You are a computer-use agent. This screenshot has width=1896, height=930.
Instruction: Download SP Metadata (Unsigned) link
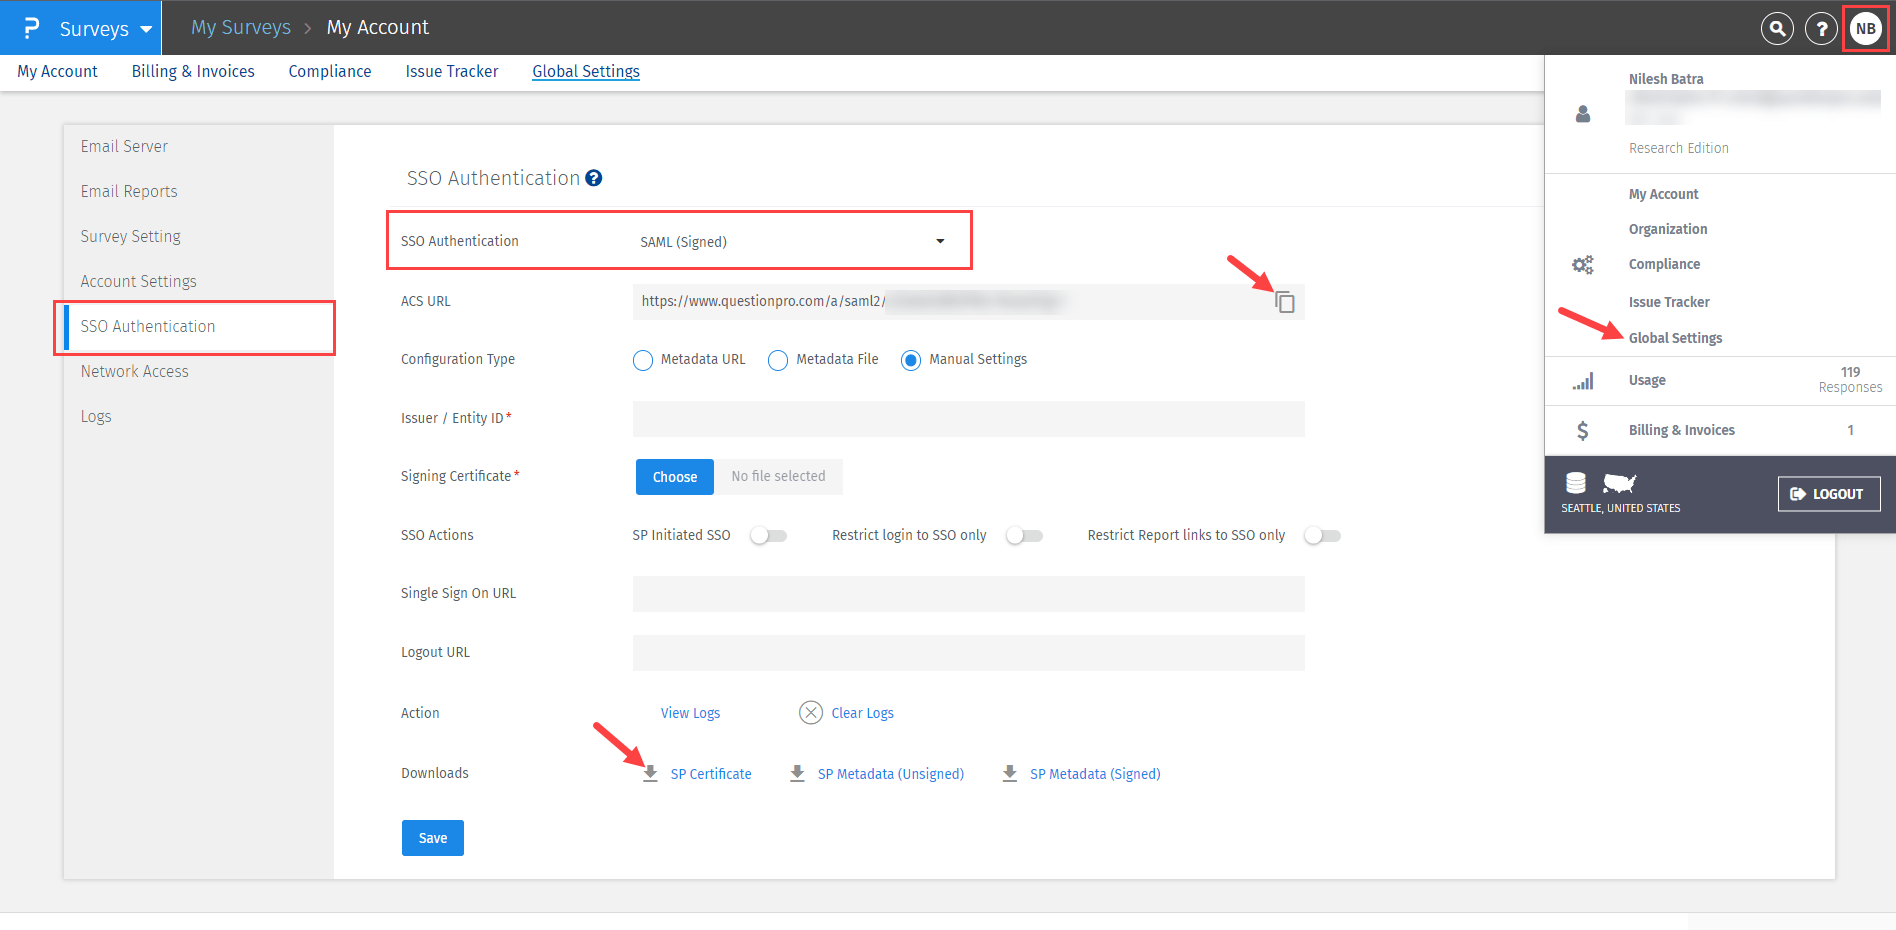891,774
